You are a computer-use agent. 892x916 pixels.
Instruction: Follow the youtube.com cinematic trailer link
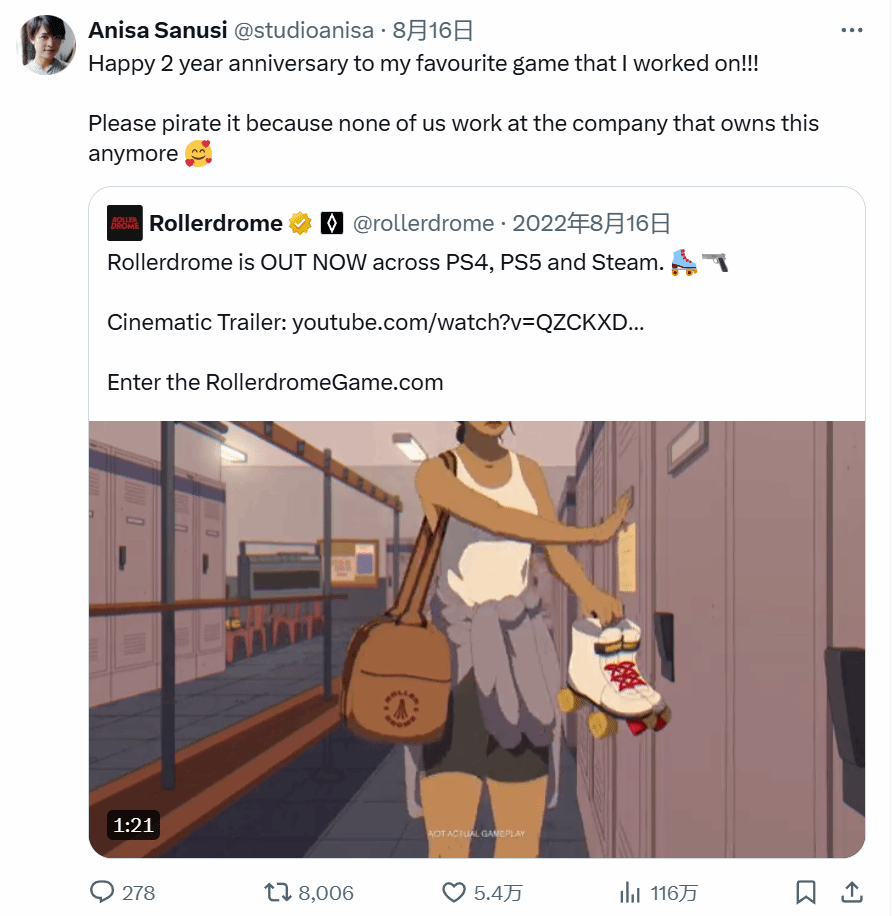coord(468,322)
